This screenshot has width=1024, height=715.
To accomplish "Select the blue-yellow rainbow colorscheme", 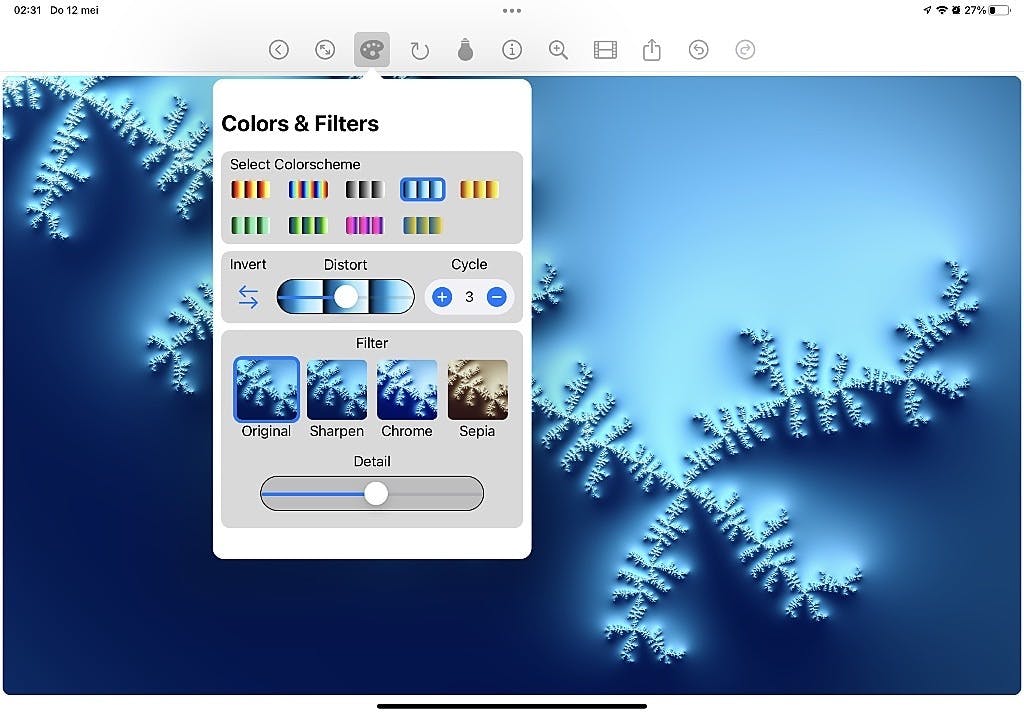I will (308, 189).
